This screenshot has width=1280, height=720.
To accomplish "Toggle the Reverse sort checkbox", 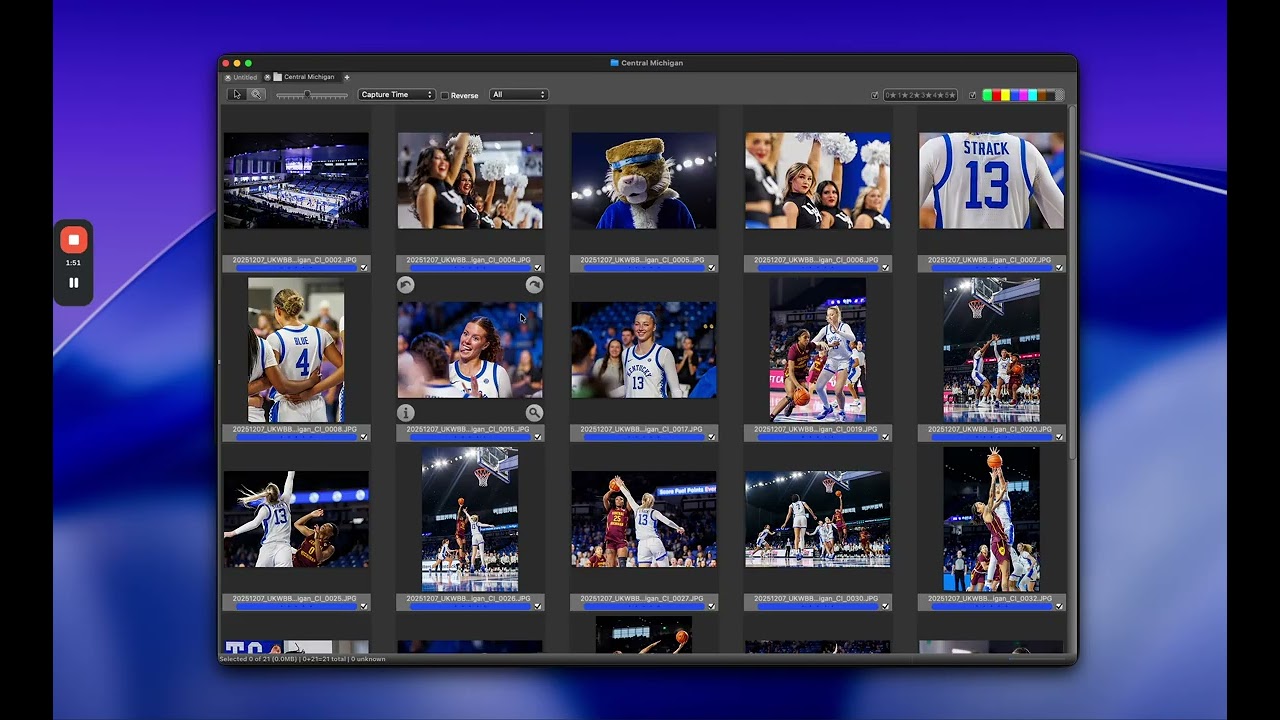I will coord(445,96).
